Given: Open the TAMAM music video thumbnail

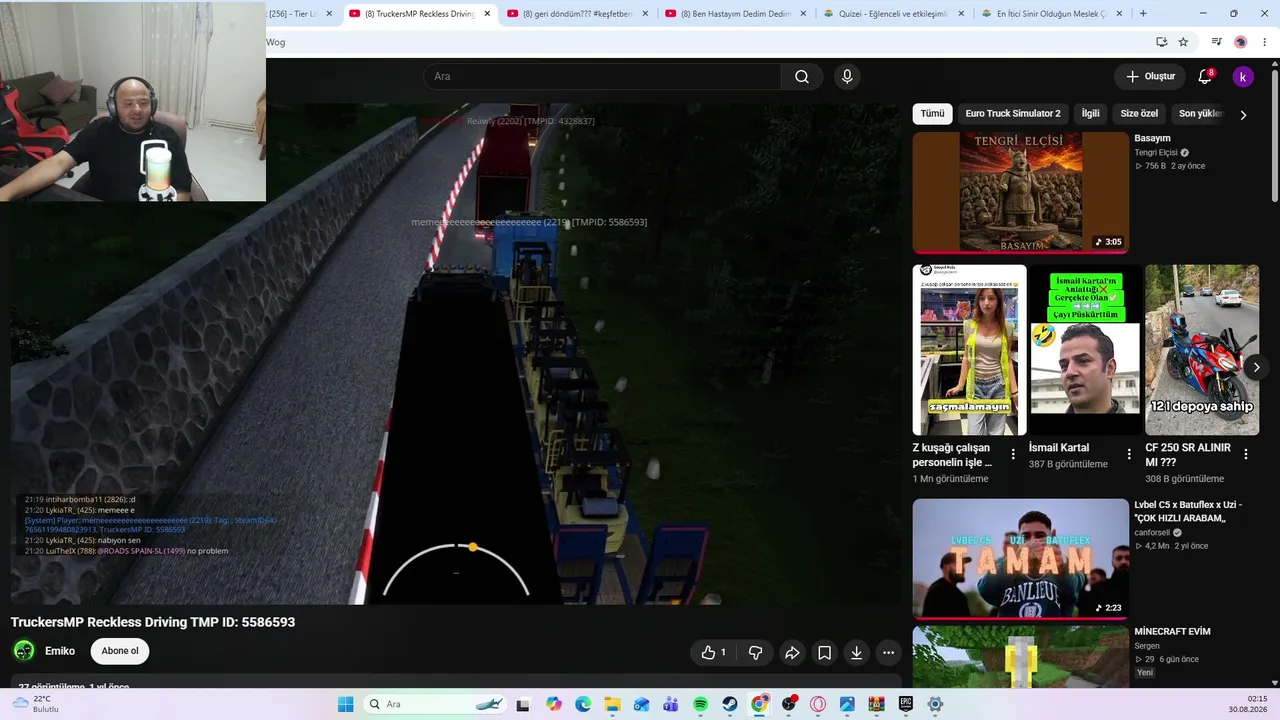Looking at the screenshot, I should (x=1020, y=558).
